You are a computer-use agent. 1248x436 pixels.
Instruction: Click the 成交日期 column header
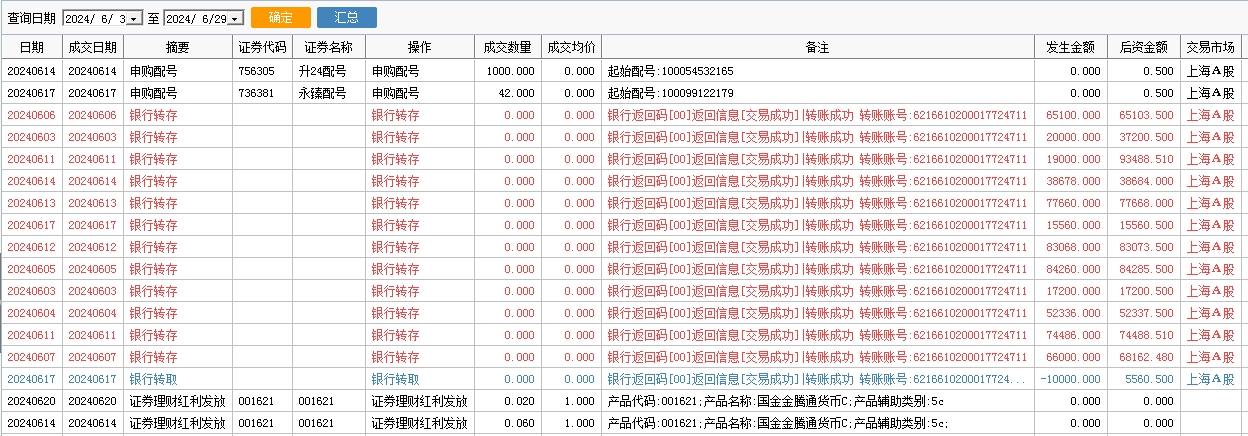pos(92,48)
